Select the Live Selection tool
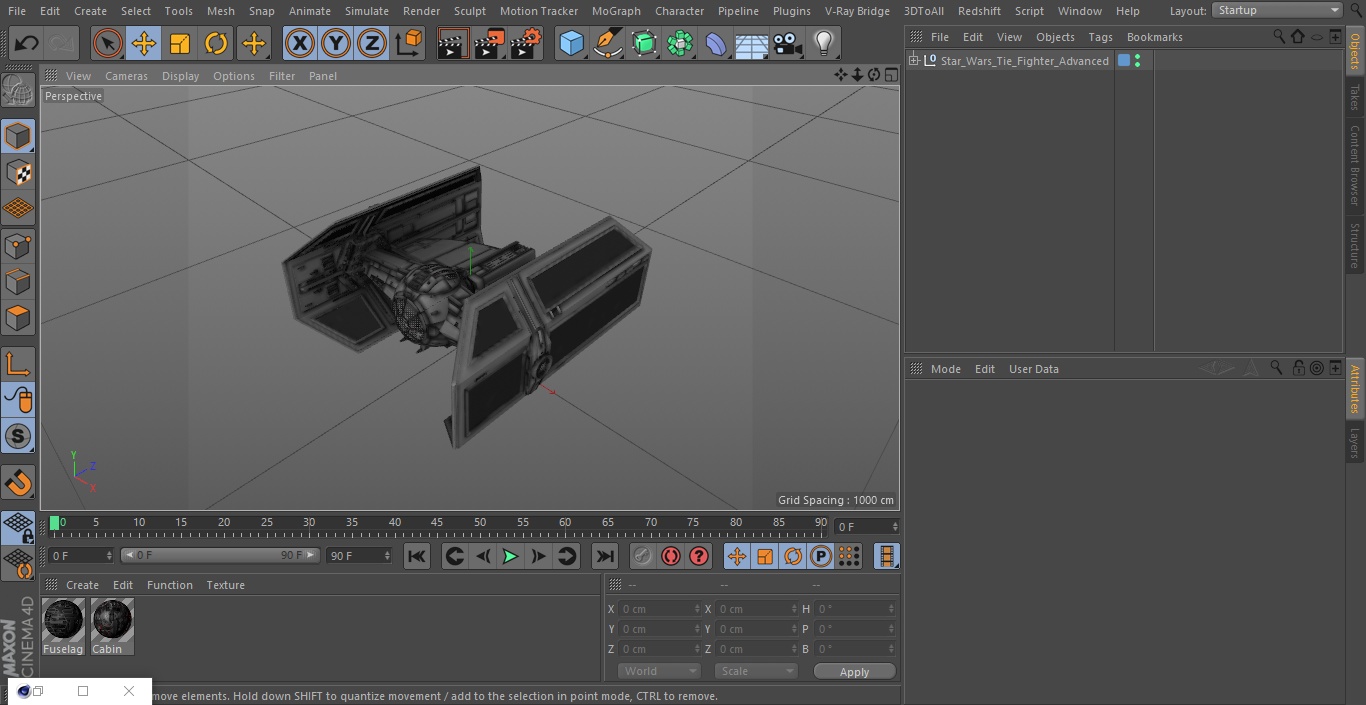Image resolution: width=1366 pixels, height=705 pixels. click(107, 43)
